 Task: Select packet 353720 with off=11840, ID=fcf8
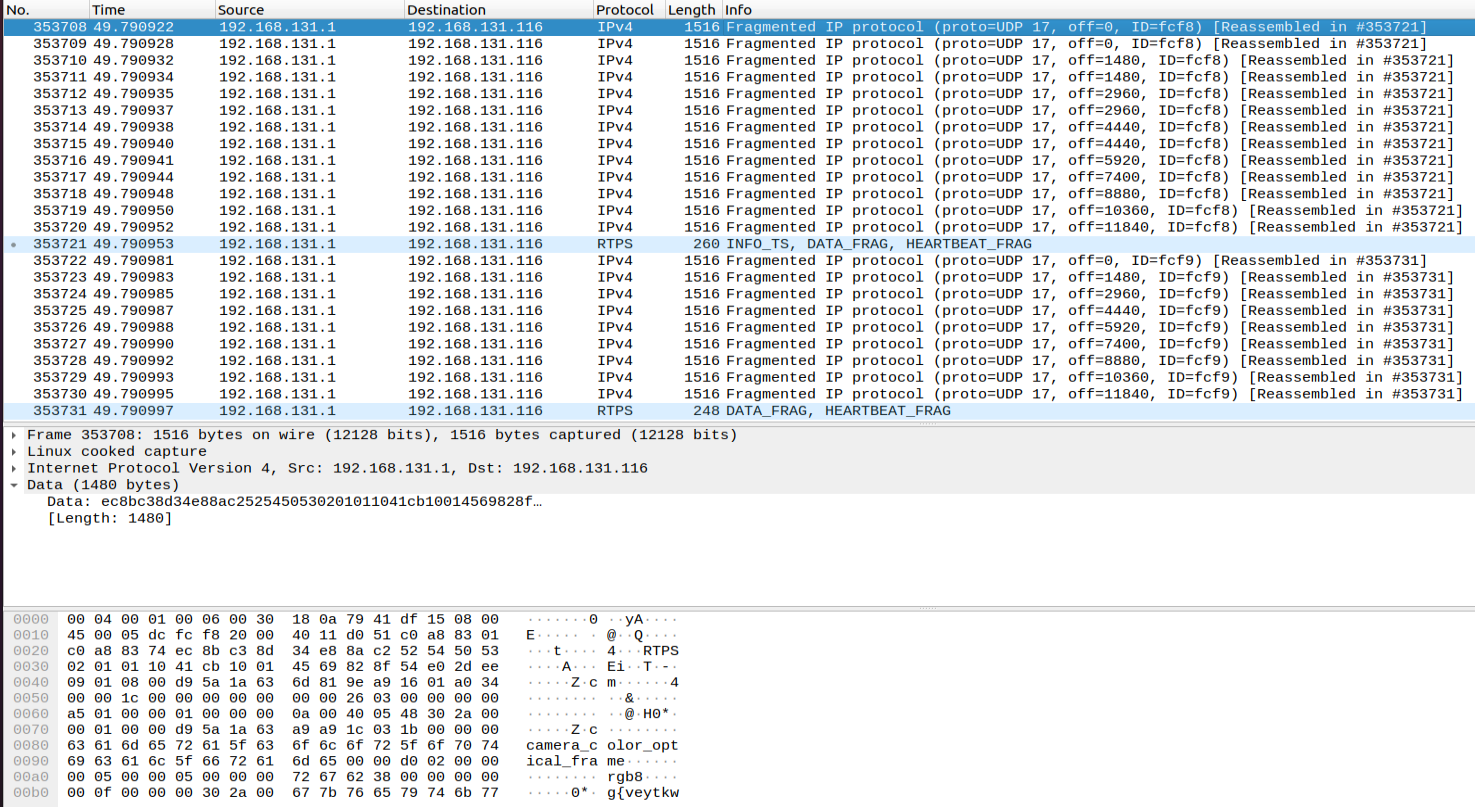738,227
